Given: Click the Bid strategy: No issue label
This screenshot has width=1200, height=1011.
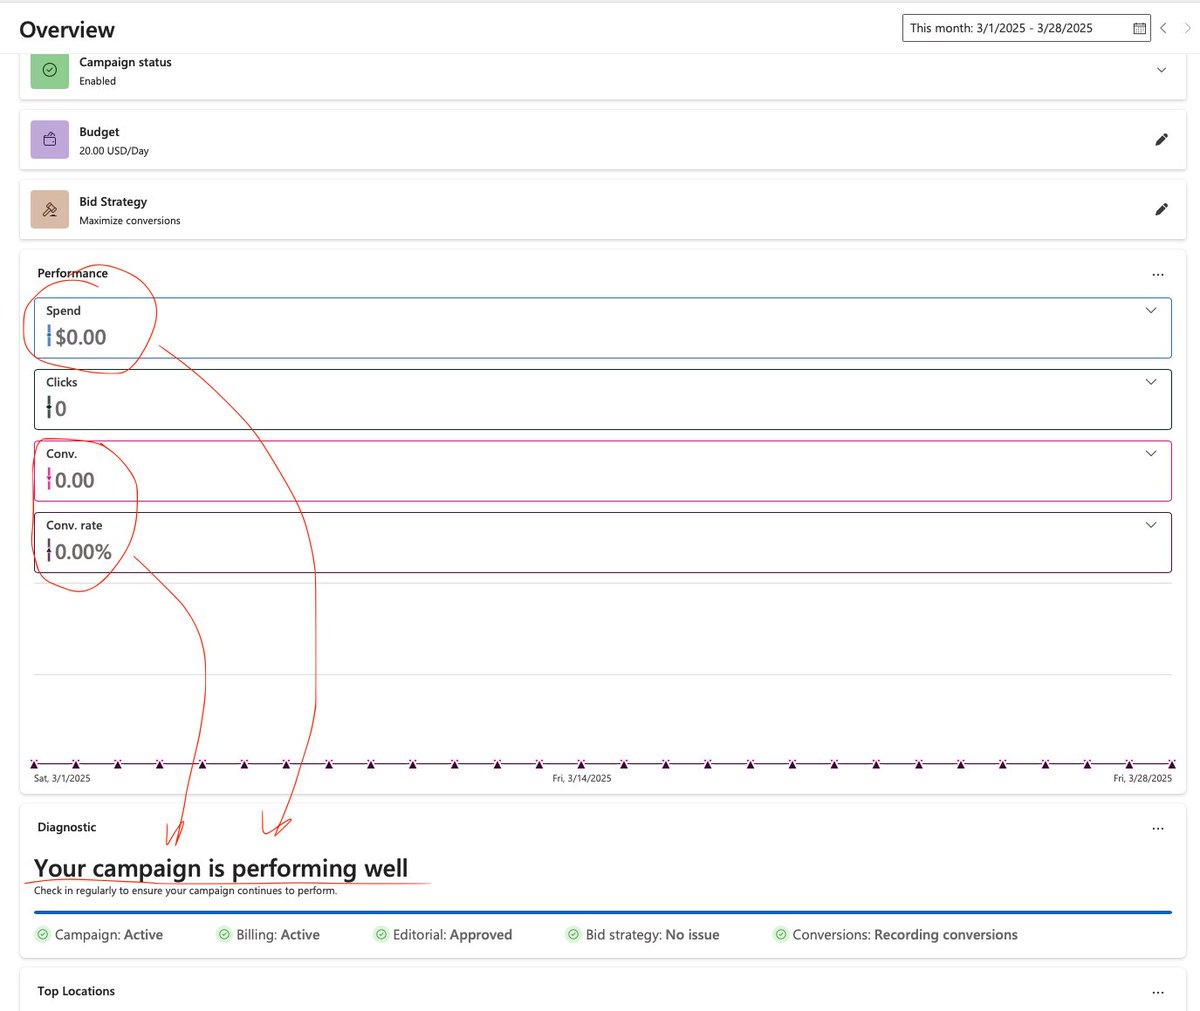Looking at the screenshot, I should [653, 935].
